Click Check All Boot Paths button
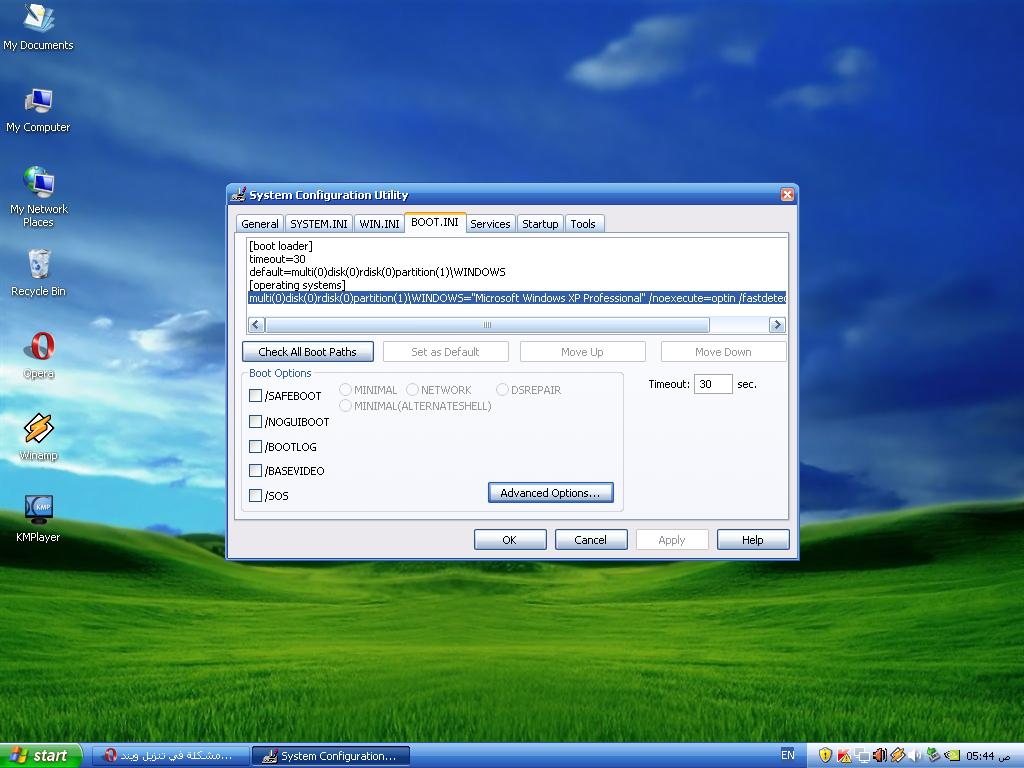The width and height of the screenshot is (1024, 768). [x=308, y=352]
